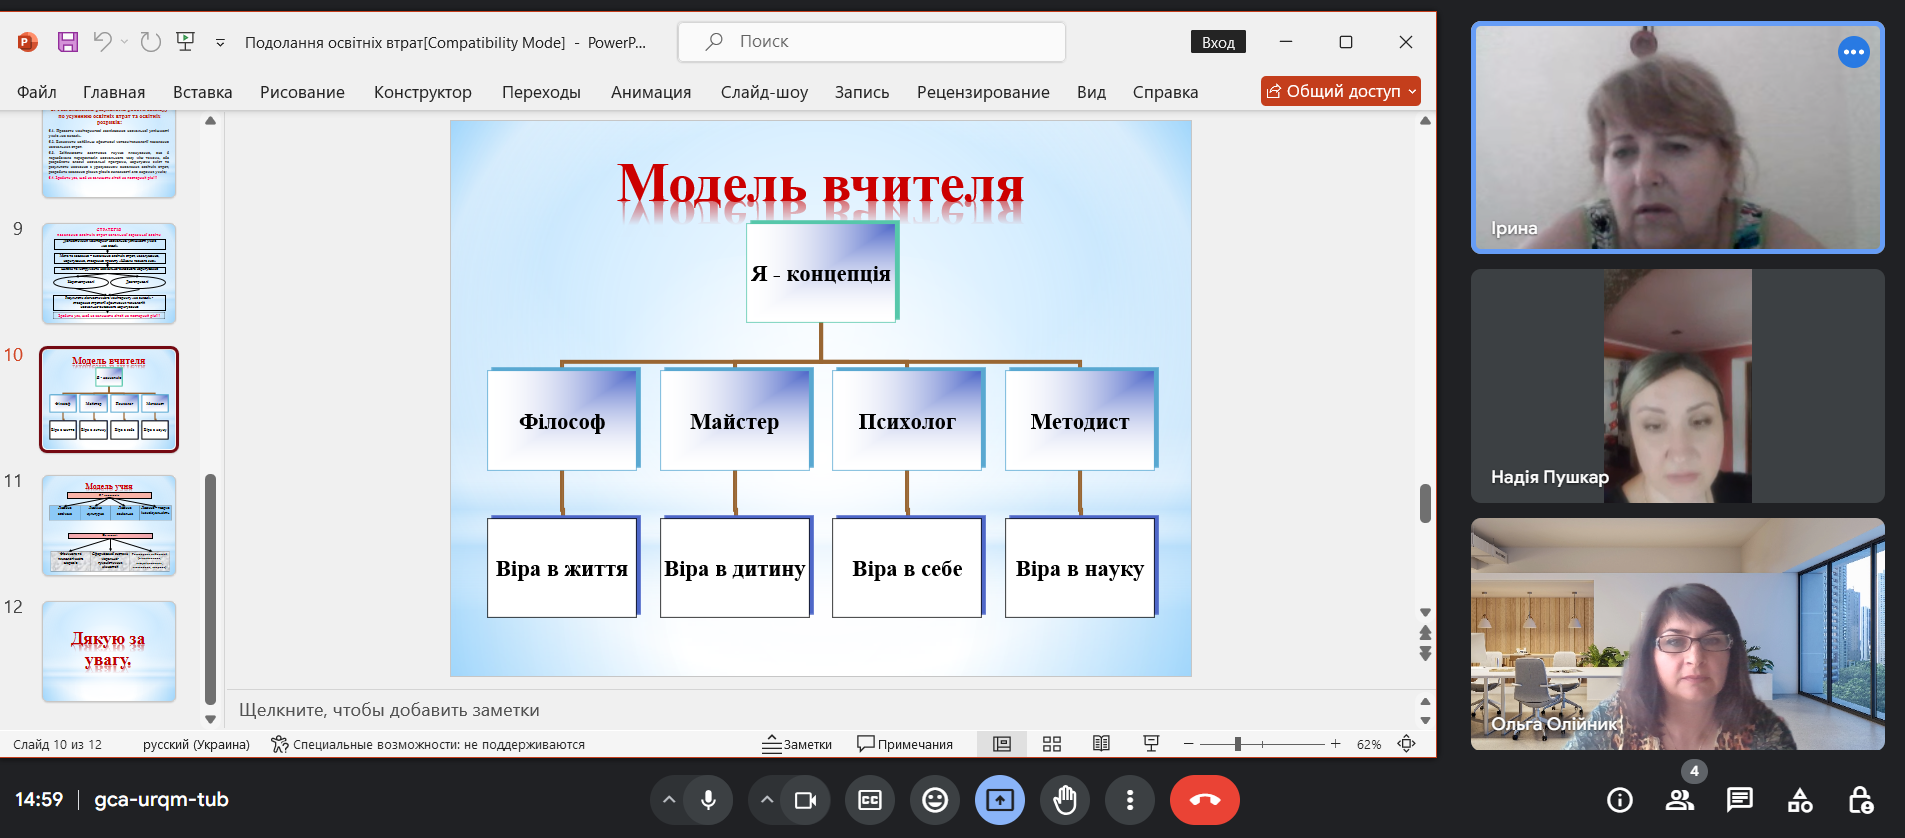
Task: Select the Віра в науку box
Action: tap(1080, 567)
